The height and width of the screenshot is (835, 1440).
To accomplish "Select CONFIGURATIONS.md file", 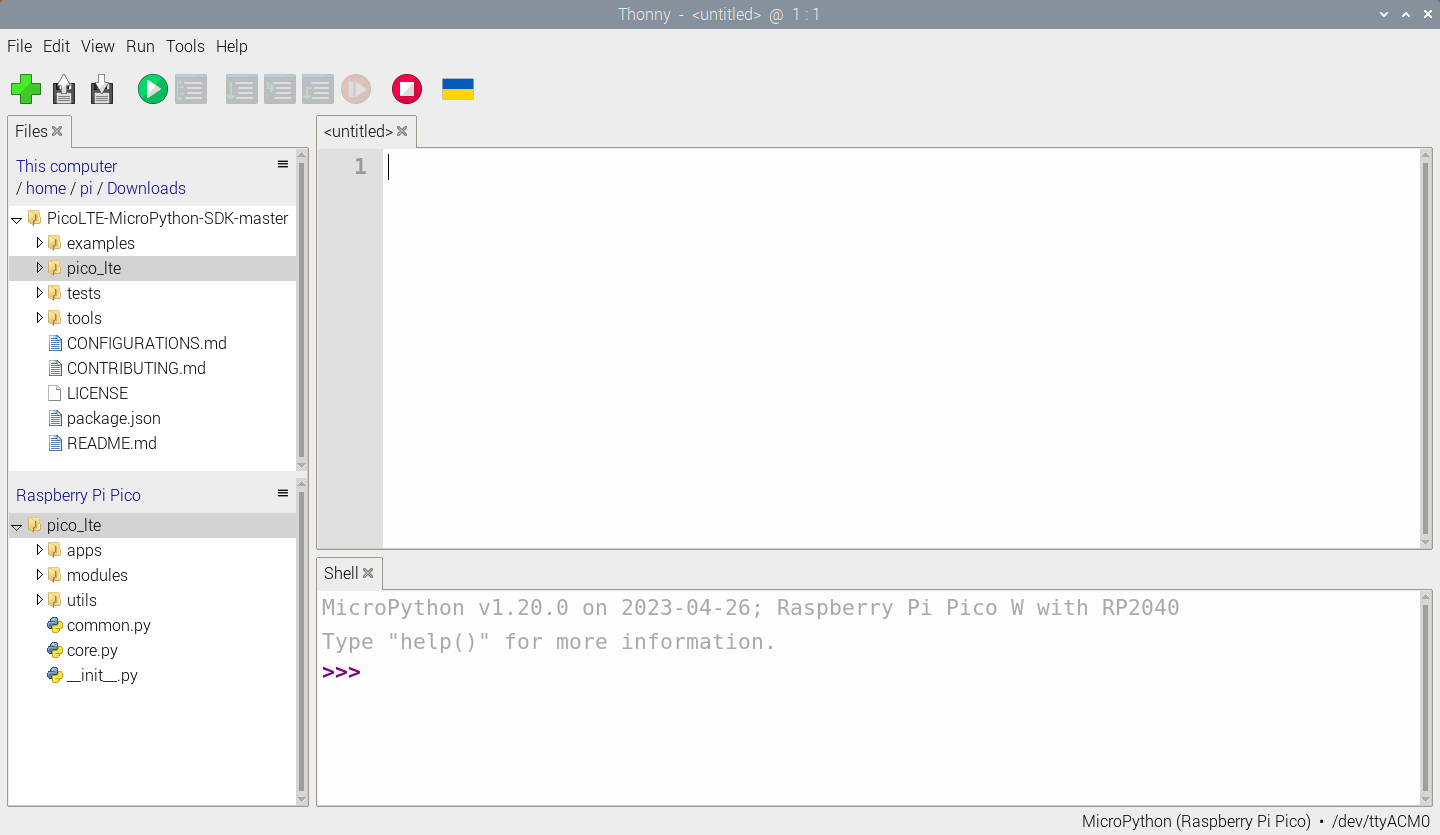I will tap(146, 343).
